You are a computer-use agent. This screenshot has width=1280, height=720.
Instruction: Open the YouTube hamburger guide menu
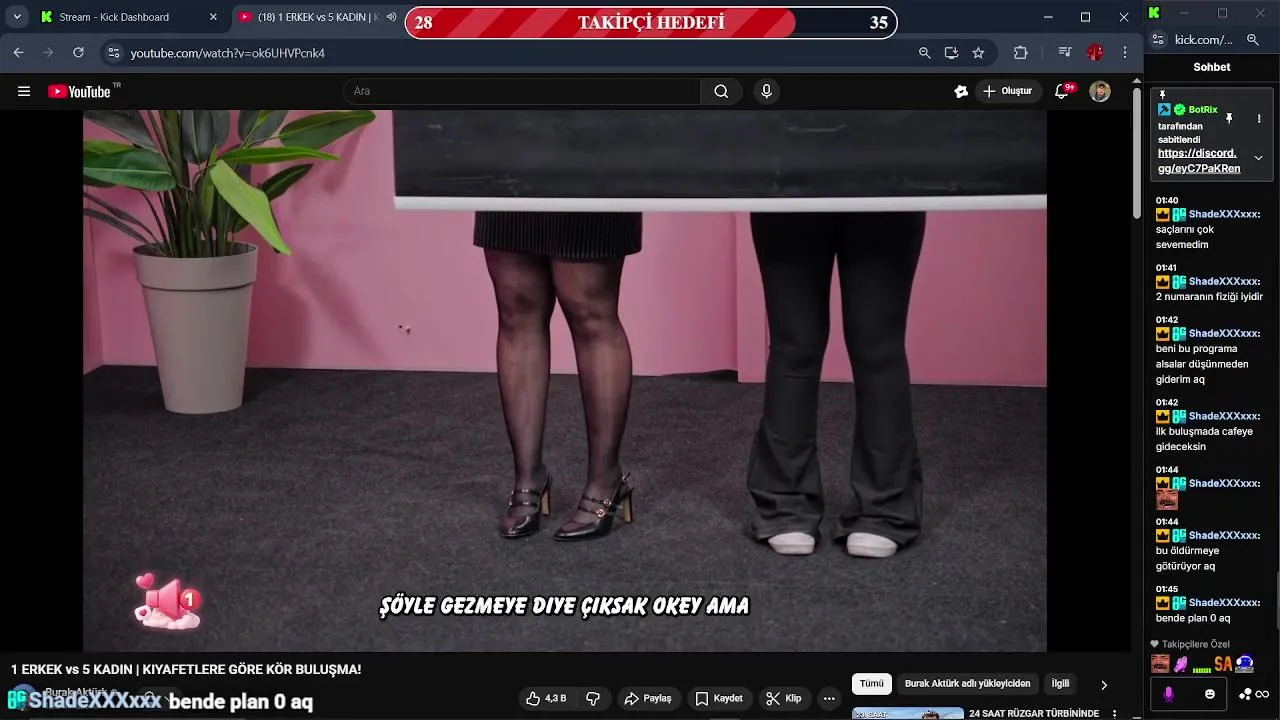pyautogui.click(x=24, y=91)
